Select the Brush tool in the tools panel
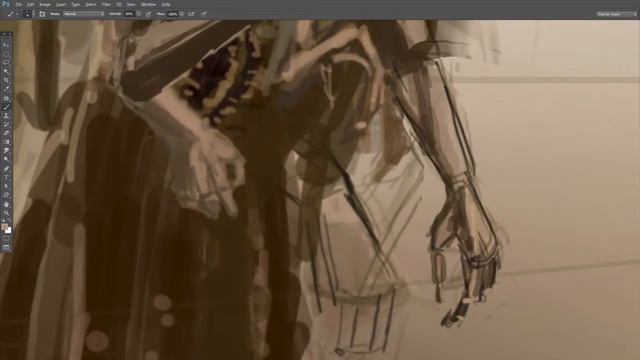The width and height of the screenshot is (640, 360). [x=6, y=107]
